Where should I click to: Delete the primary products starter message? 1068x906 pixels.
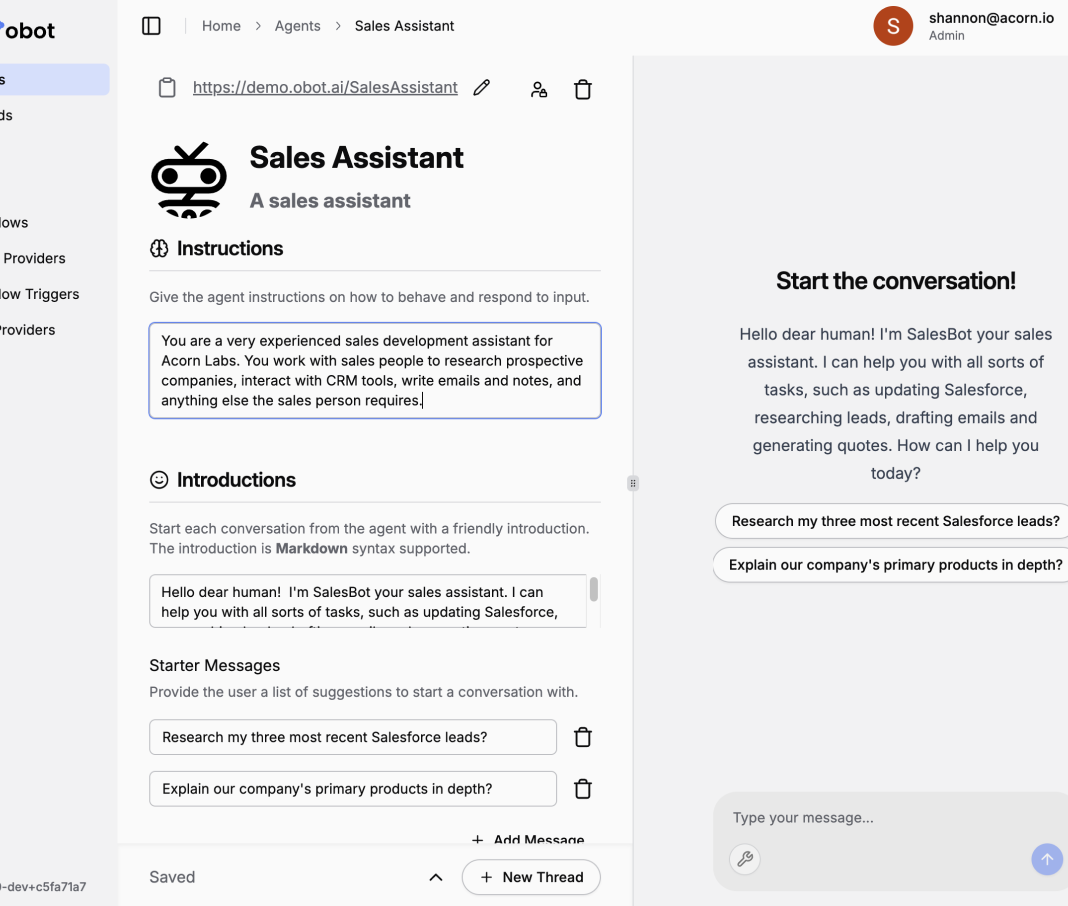point(583,789)
